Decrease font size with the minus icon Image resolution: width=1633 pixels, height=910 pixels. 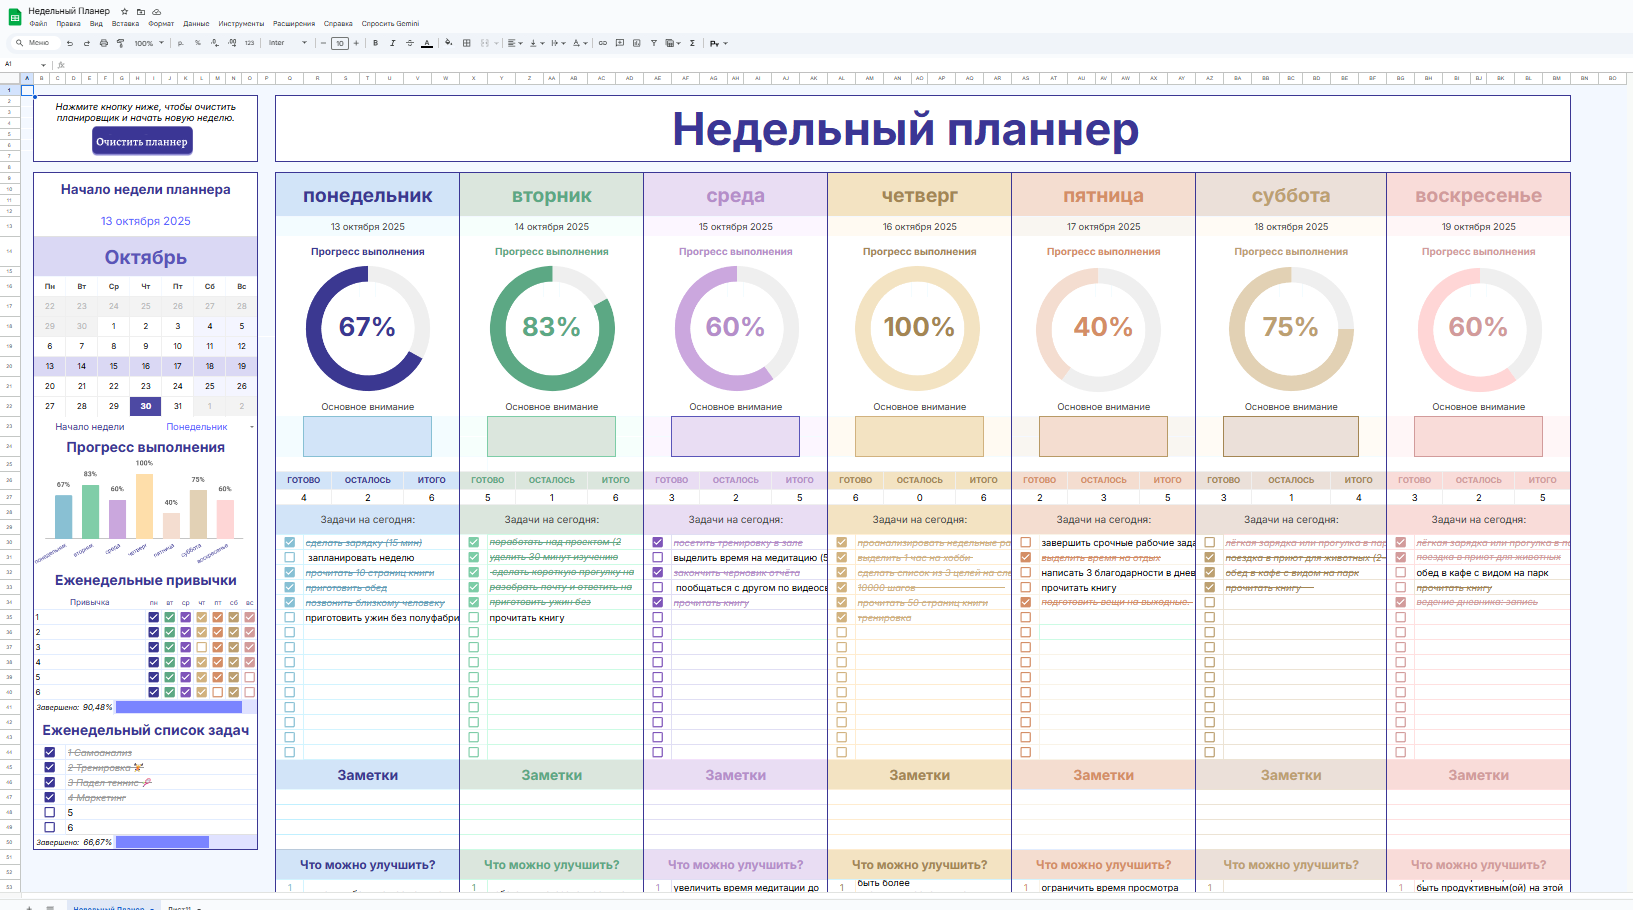coord(323,43)
